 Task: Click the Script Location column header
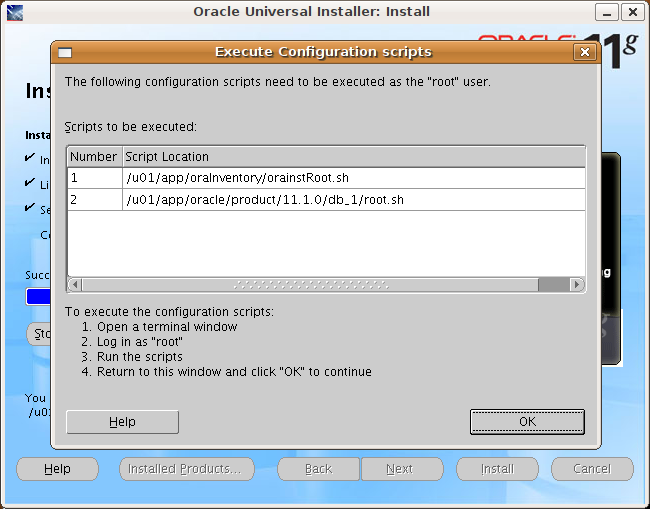pyautogui.click(x=354, y=157)
